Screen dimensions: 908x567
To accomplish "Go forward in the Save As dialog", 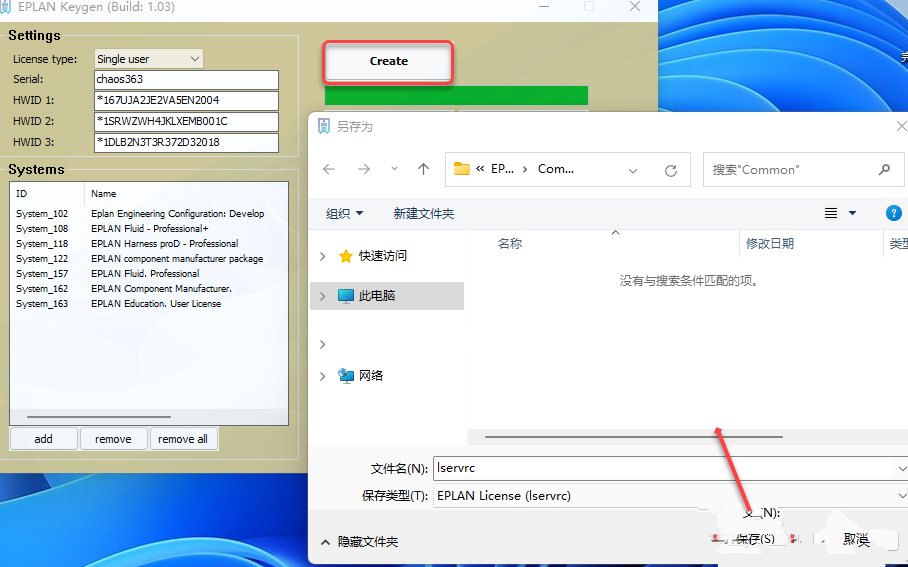I will point(364,169).
